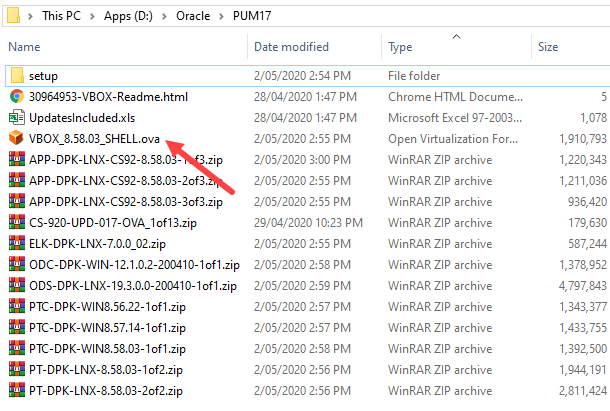610x411 pixels.
Task: Select the setup folder name
Action: click(43, 76)
